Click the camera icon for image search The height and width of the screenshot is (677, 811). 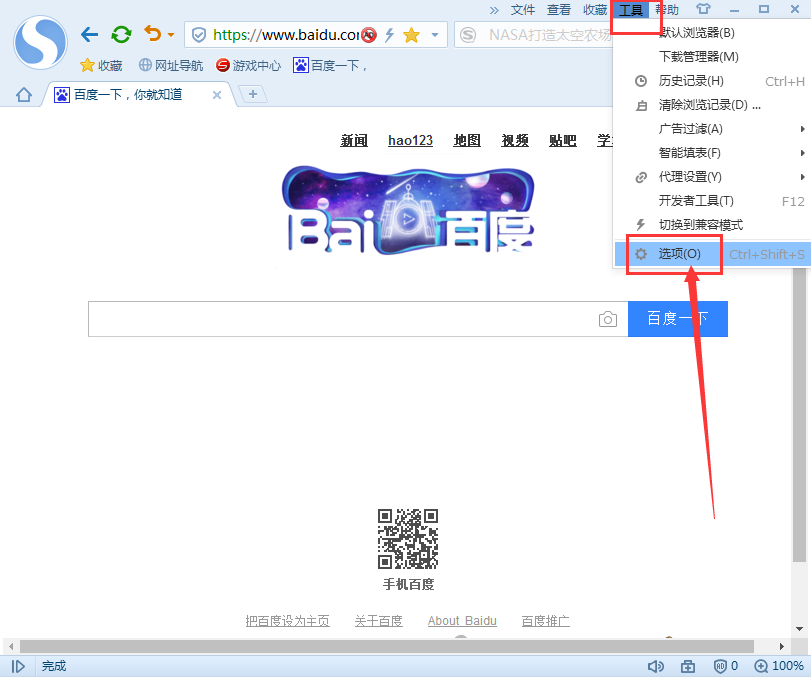608,318
